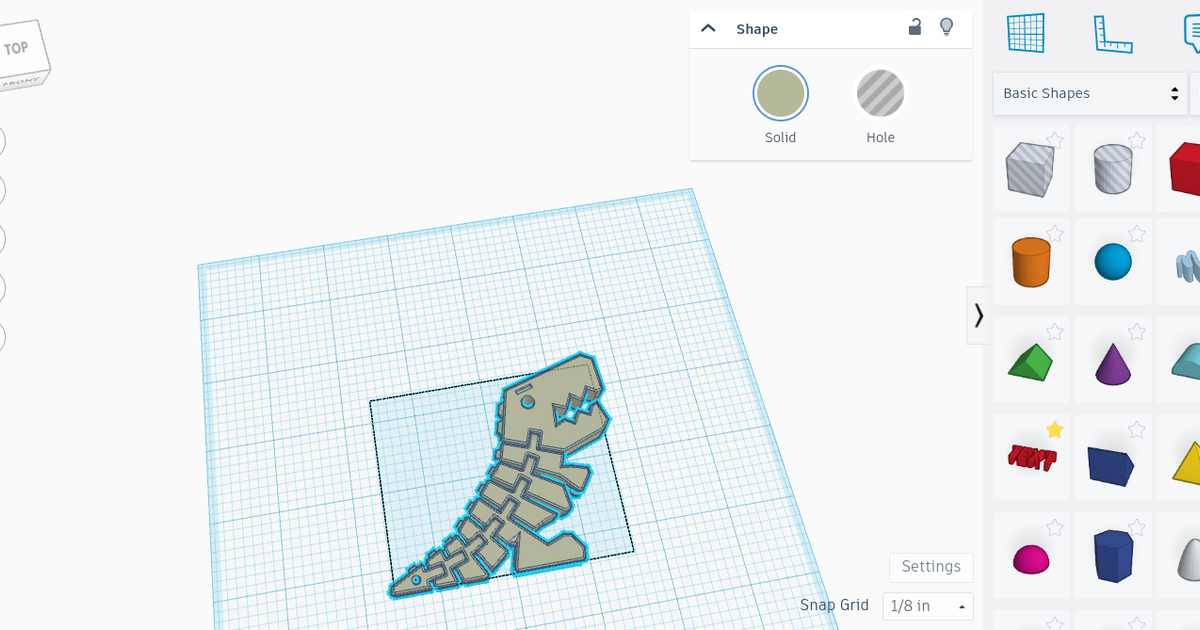Open the Notes tool

click(1192, 32)
